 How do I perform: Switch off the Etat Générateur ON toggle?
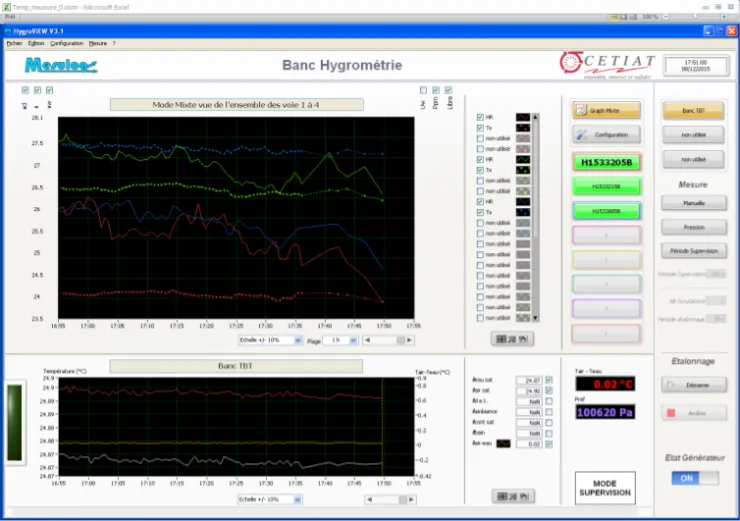coord(695,478)
